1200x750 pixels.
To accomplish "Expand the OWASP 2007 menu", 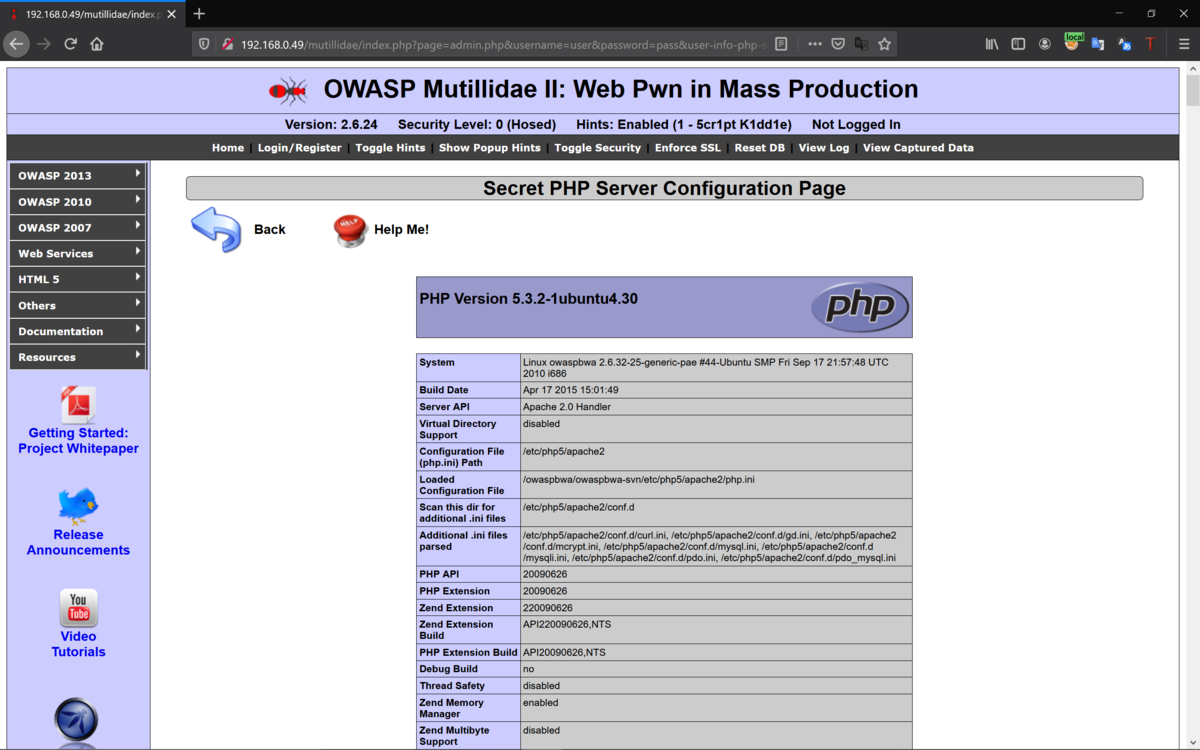I will (x=78, y=227).
